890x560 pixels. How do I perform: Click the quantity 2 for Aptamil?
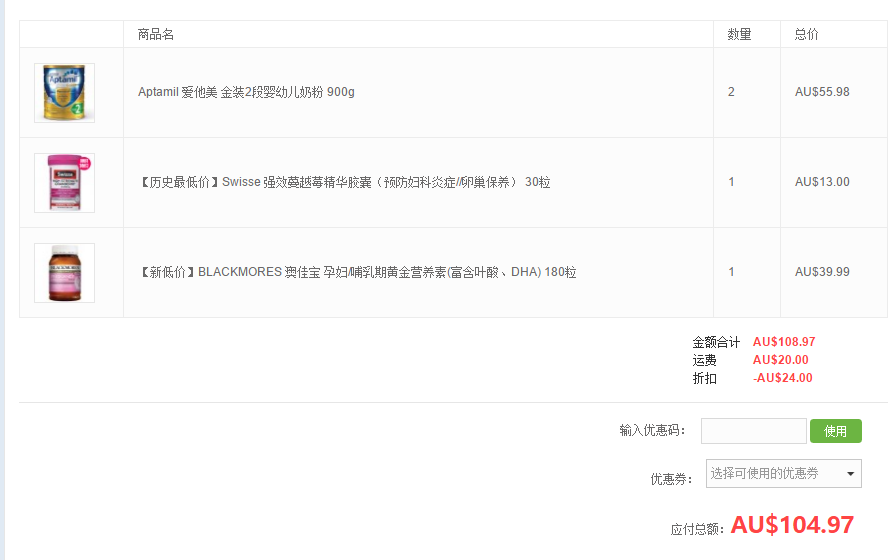click(731, 92)
